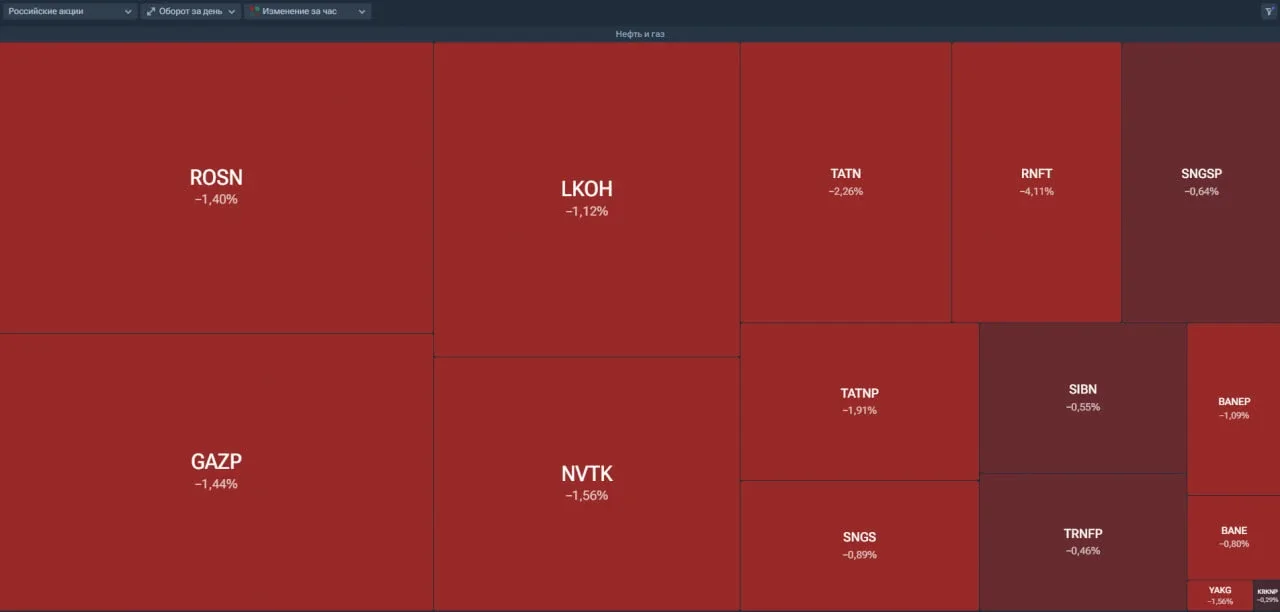Screen dimensions: 1280x612
Task: Select the BANE tile showing −0,80%
Action: click(1233, 537)
